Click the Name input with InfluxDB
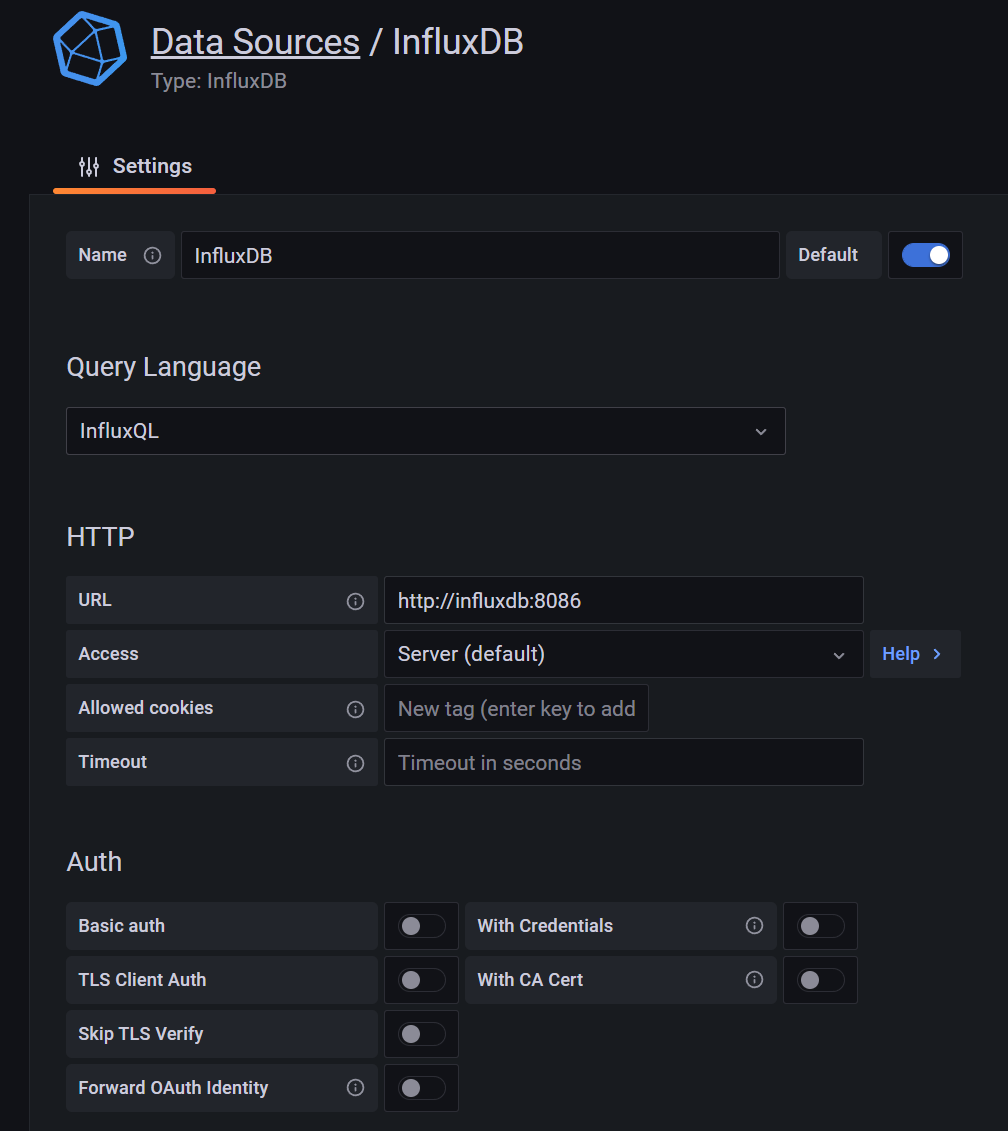This screenshot has height=1131, width=1008. 480,255
